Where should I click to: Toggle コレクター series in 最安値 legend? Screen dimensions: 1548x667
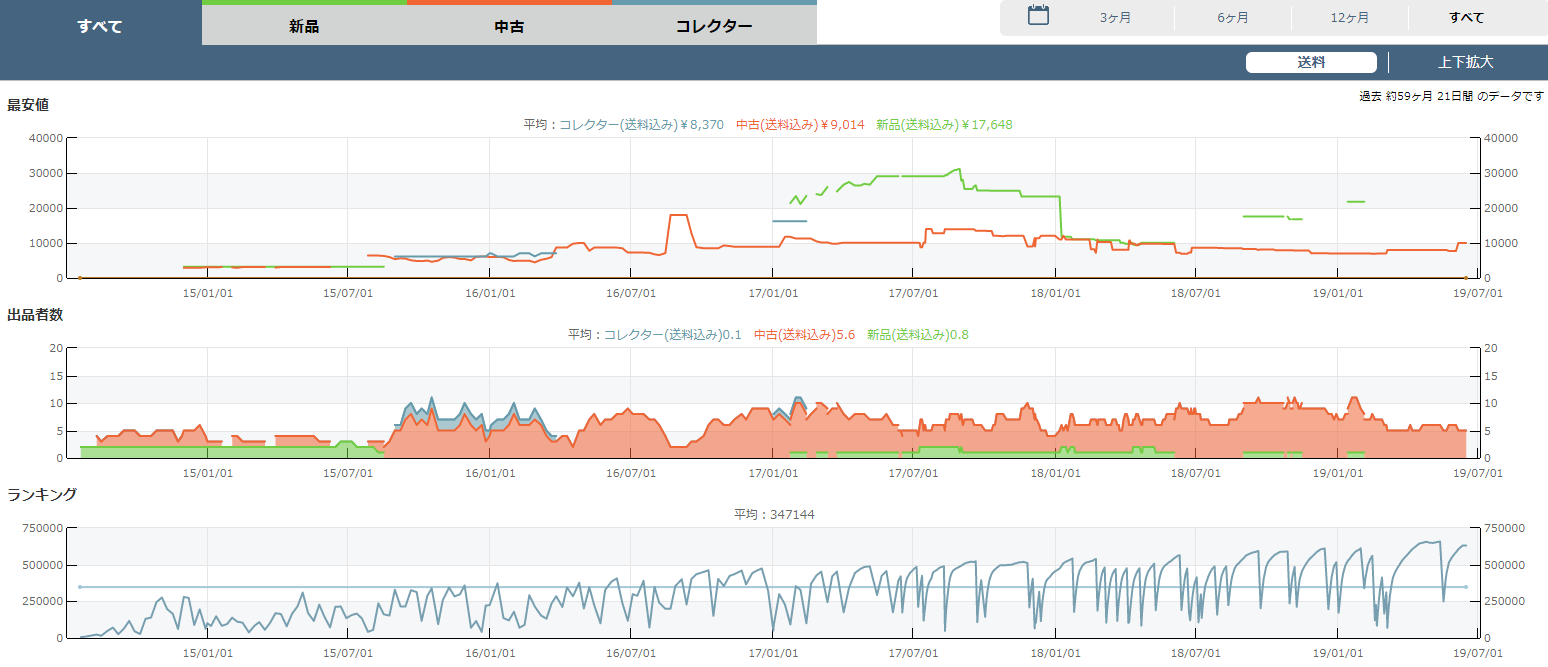[x=640, y=125]
